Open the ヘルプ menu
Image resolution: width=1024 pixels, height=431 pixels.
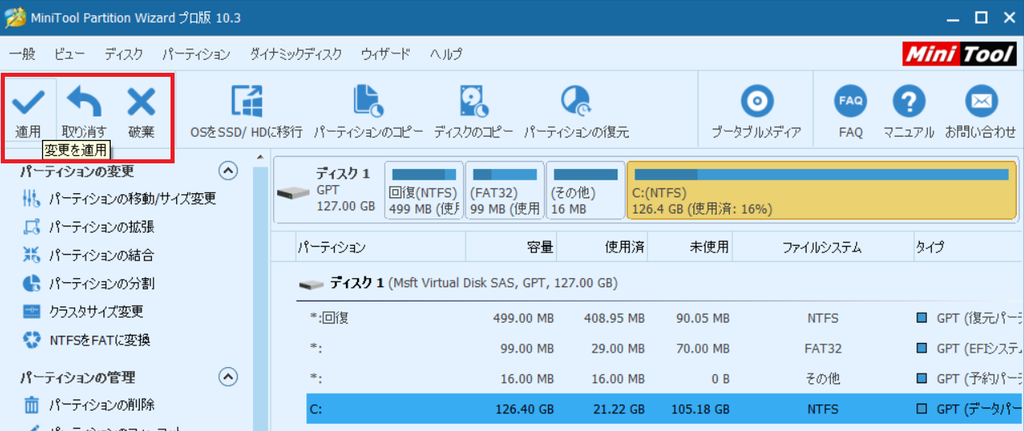pyautogui.click(x=446, y=55)
